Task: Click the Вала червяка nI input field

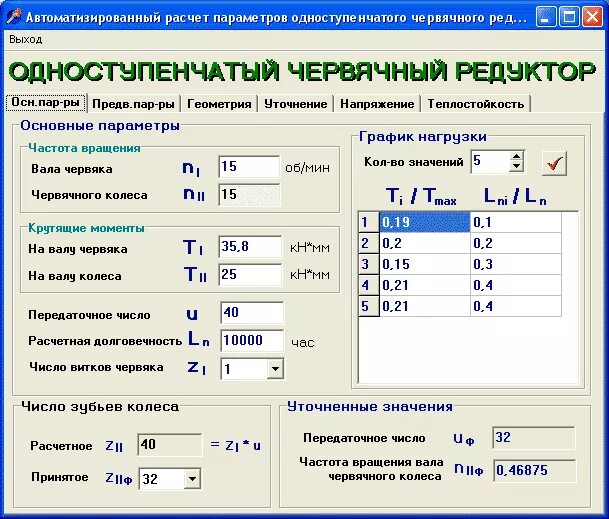Action: point(249,167)
